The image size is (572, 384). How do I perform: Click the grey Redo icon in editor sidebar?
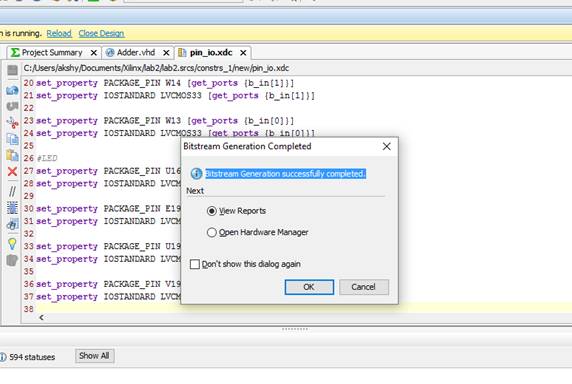pos(12,106)
